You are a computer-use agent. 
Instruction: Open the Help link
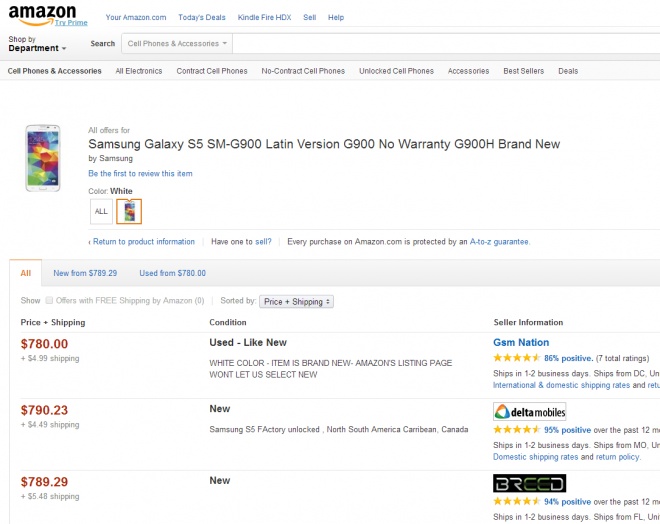[x=336, y=17]
